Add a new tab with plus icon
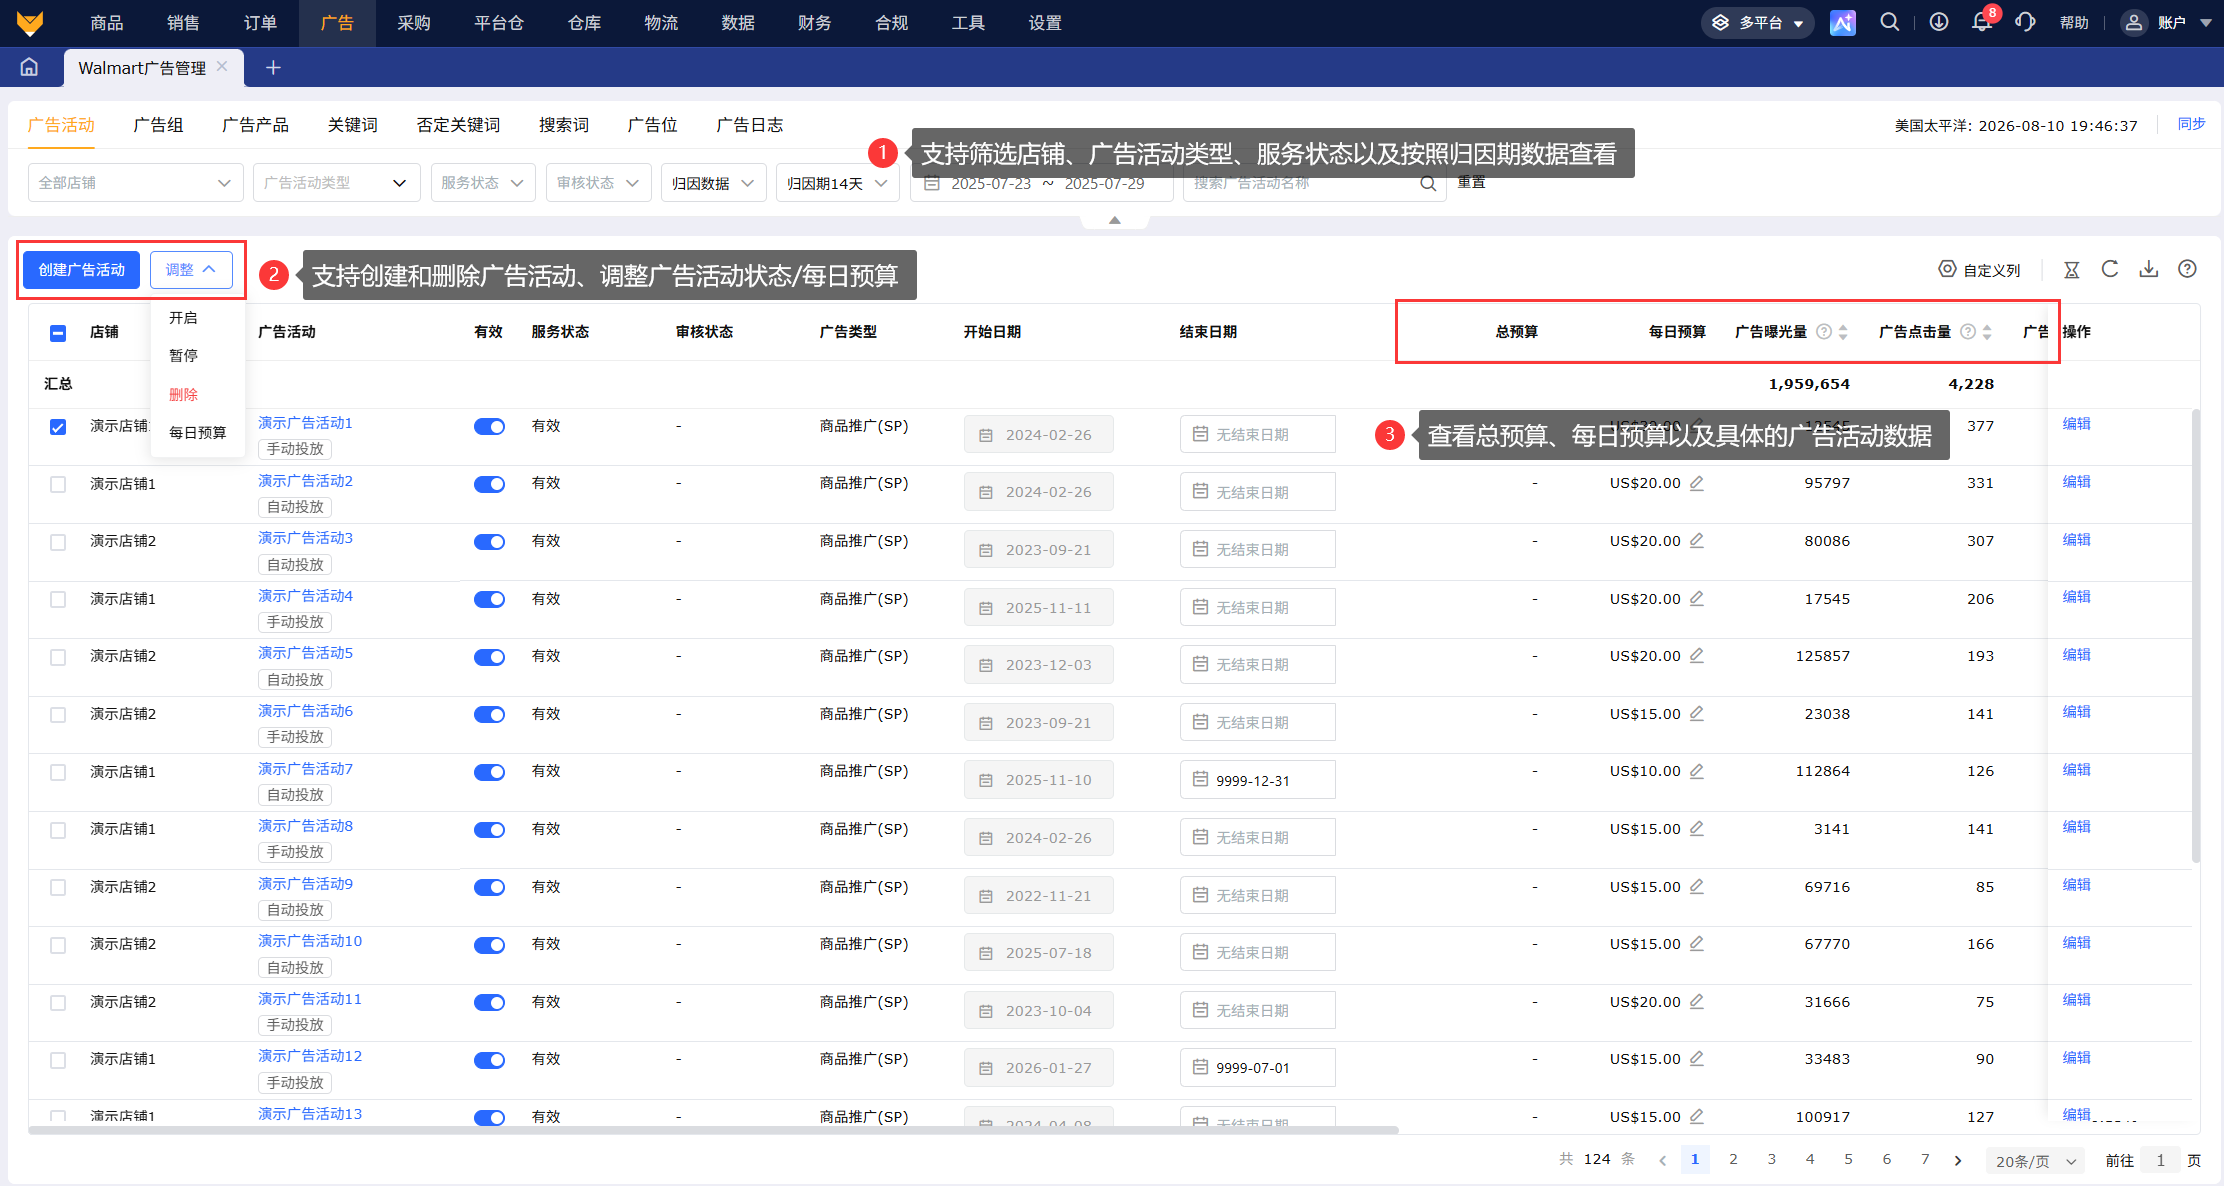The image size is (2224, 1186). pos(273,67)
